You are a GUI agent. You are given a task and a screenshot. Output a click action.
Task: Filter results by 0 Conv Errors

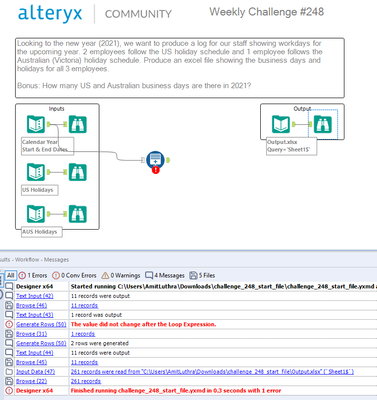(x=74, y=276)
